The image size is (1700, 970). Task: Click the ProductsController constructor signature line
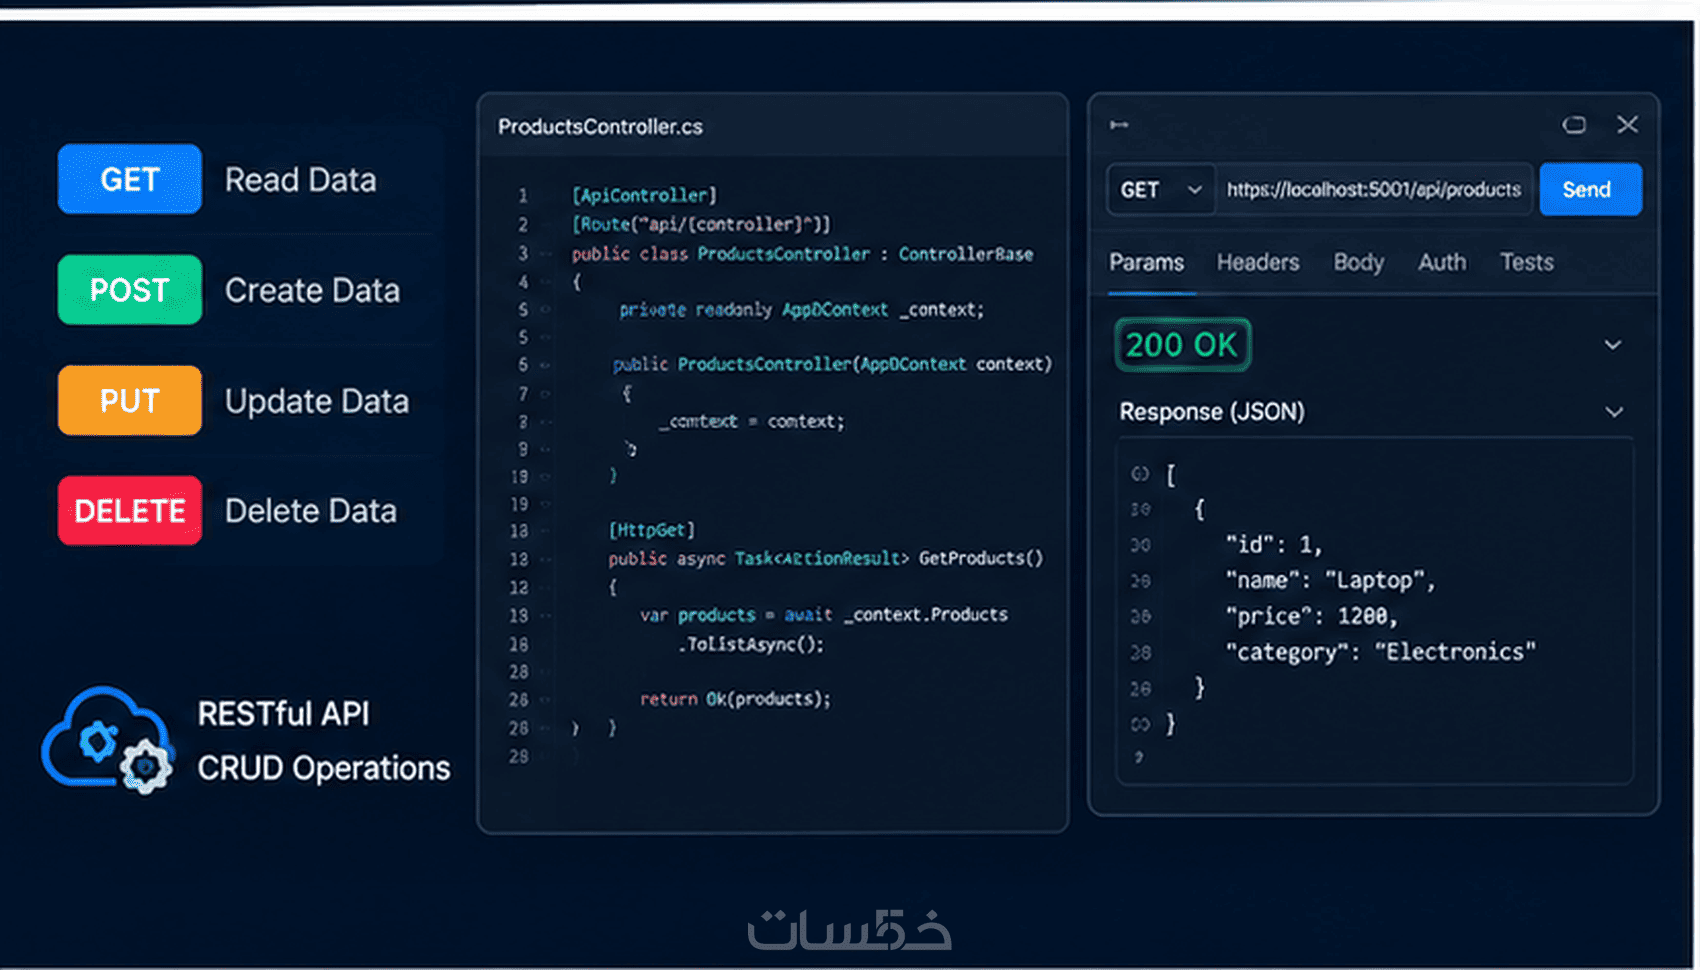pyautogui.click(x=832, y=364)
